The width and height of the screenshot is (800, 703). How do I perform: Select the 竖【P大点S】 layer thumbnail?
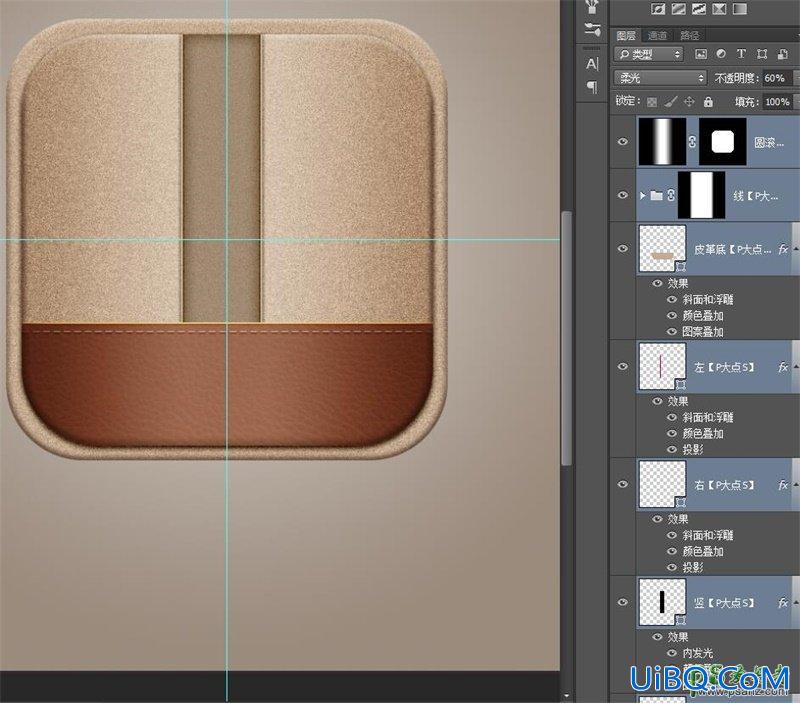[662, 602]
